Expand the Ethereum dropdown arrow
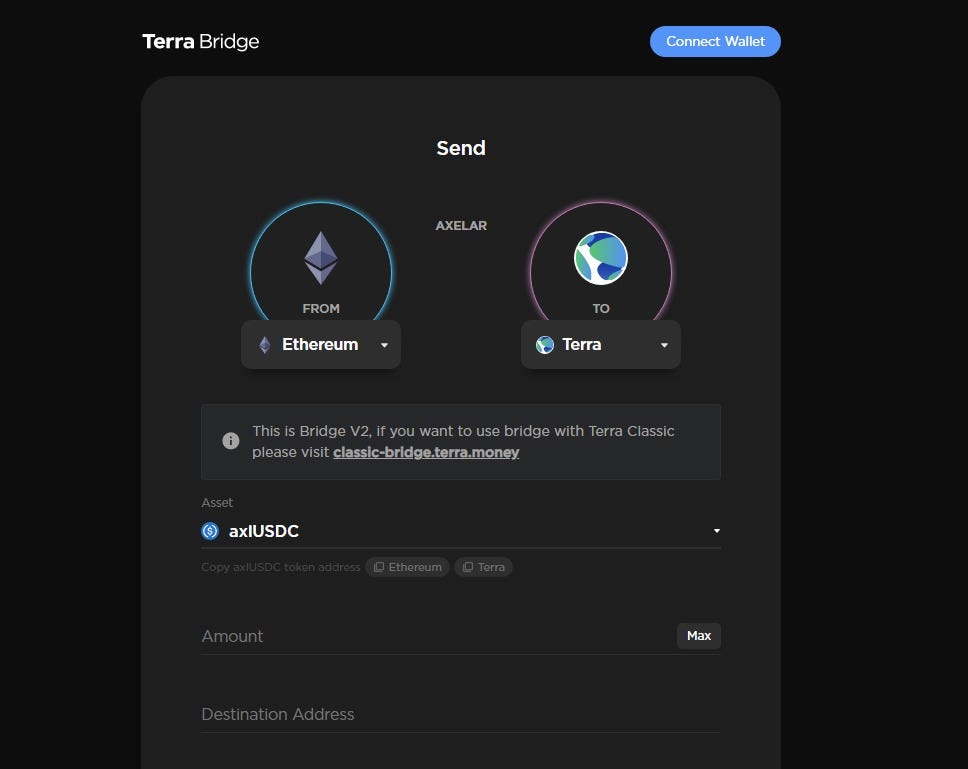Image resolution: width=968 pixels, height=769 pixels. (384, 345)
